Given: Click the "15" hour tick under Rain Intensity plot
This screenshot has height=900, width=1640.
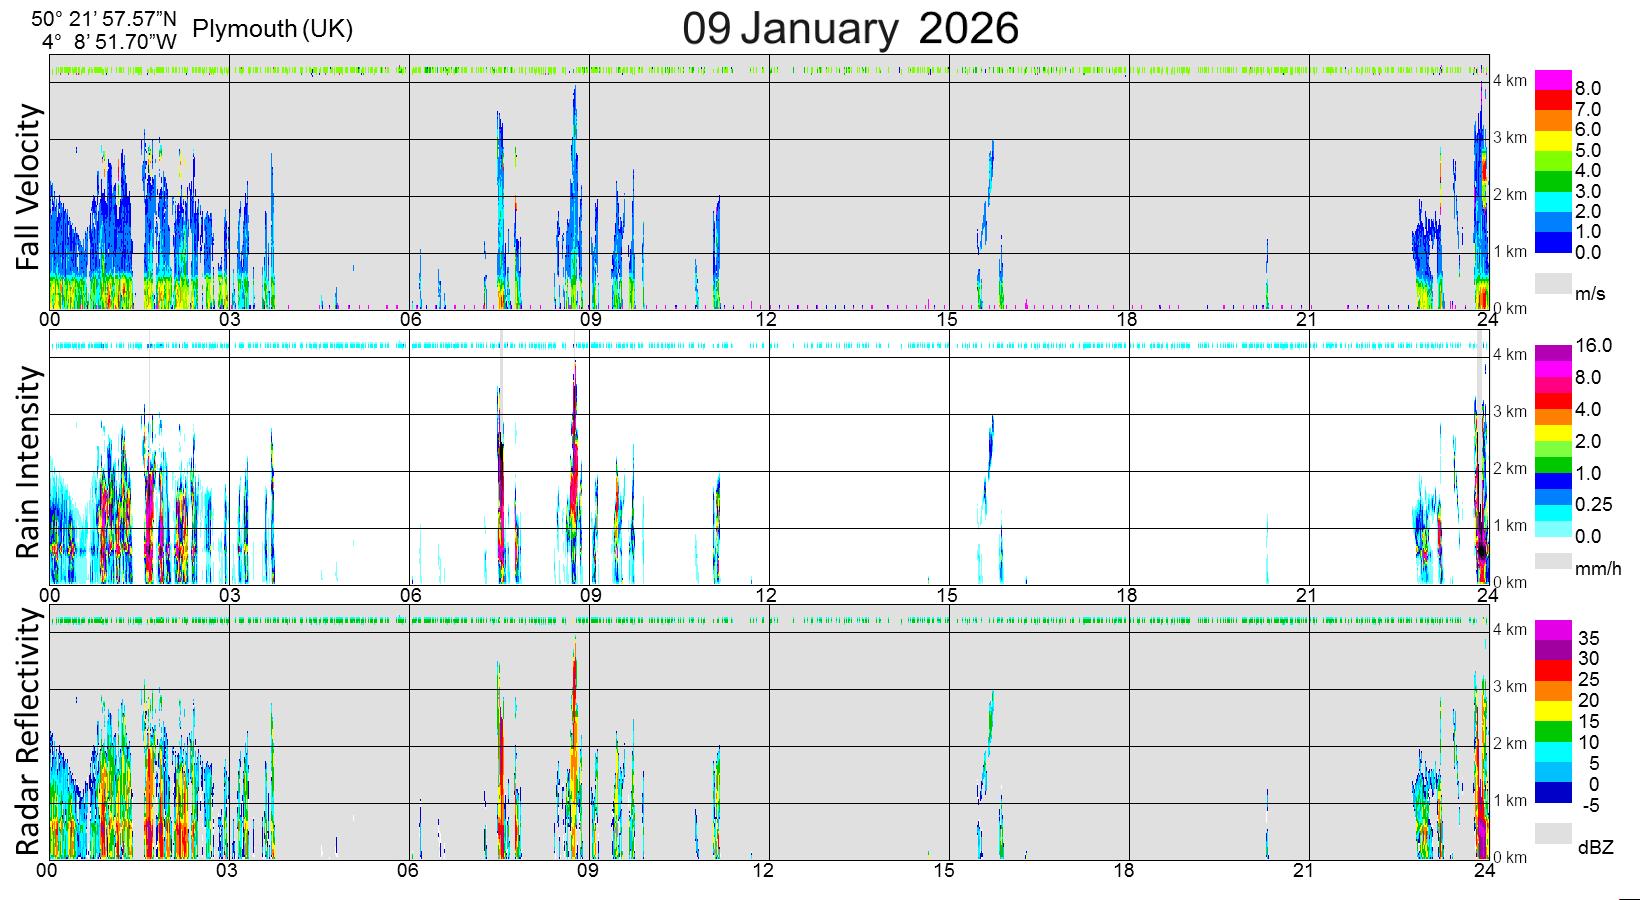Looking at the screenshot, I should tap(947, 594).
